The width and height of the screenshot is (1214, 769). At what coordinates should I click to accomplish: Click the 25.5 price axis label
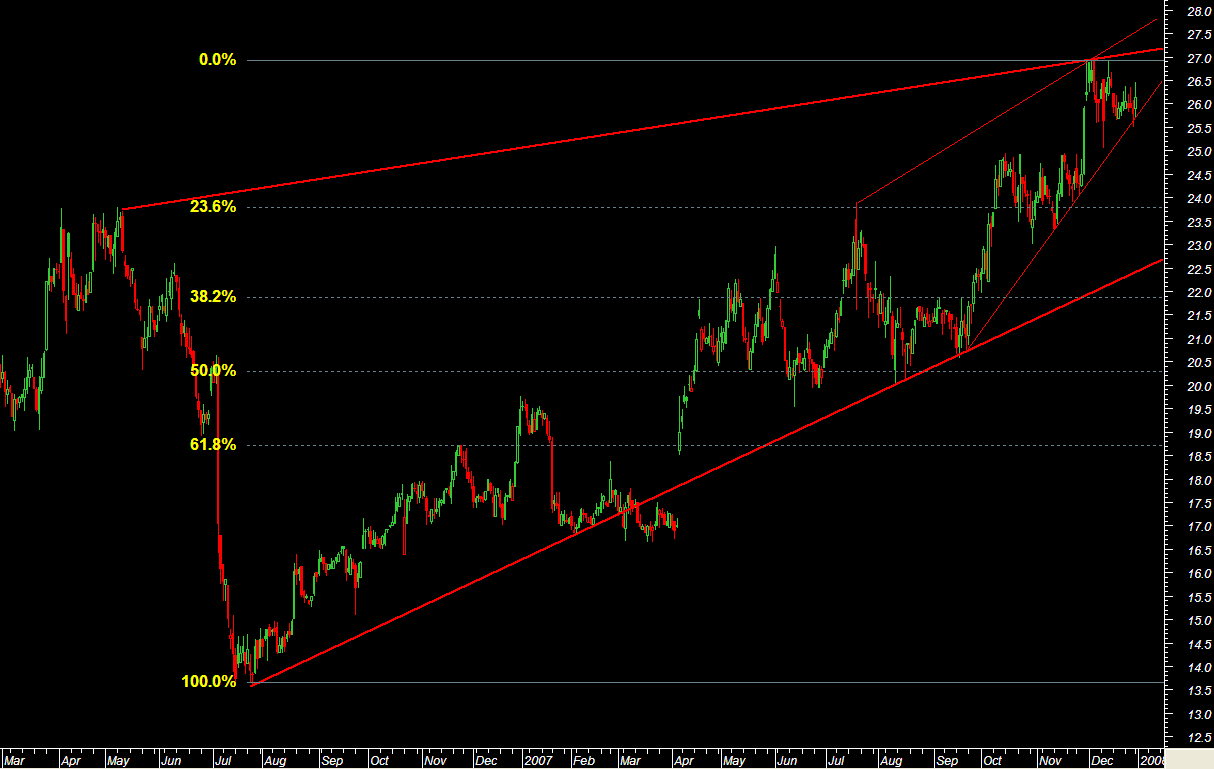[1199, 129]
